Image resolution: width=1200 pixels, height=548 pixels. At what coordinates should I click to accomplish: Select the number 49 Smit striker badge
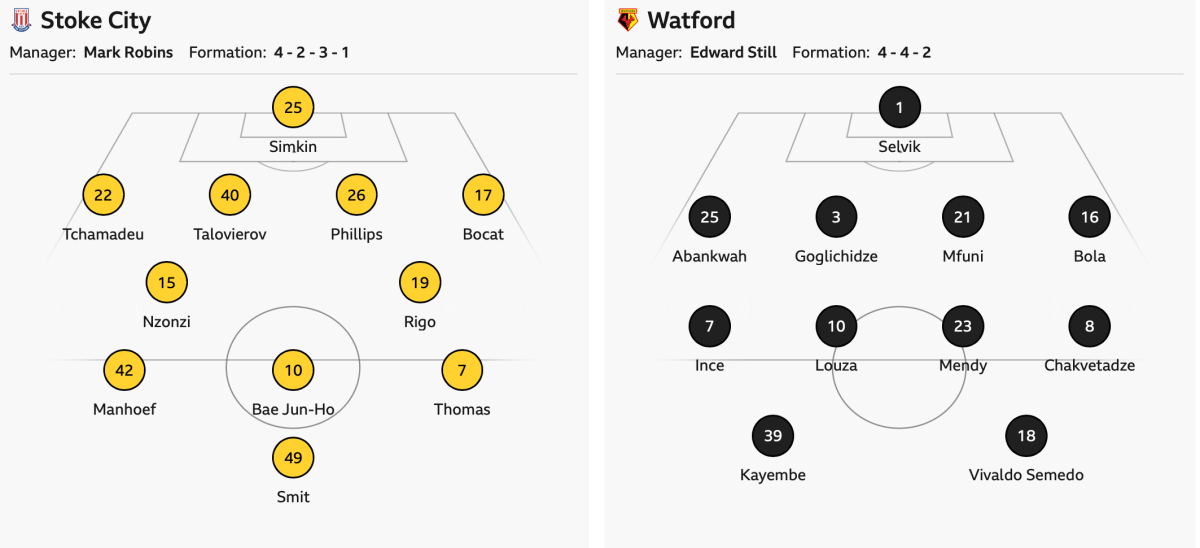(293, 457)
